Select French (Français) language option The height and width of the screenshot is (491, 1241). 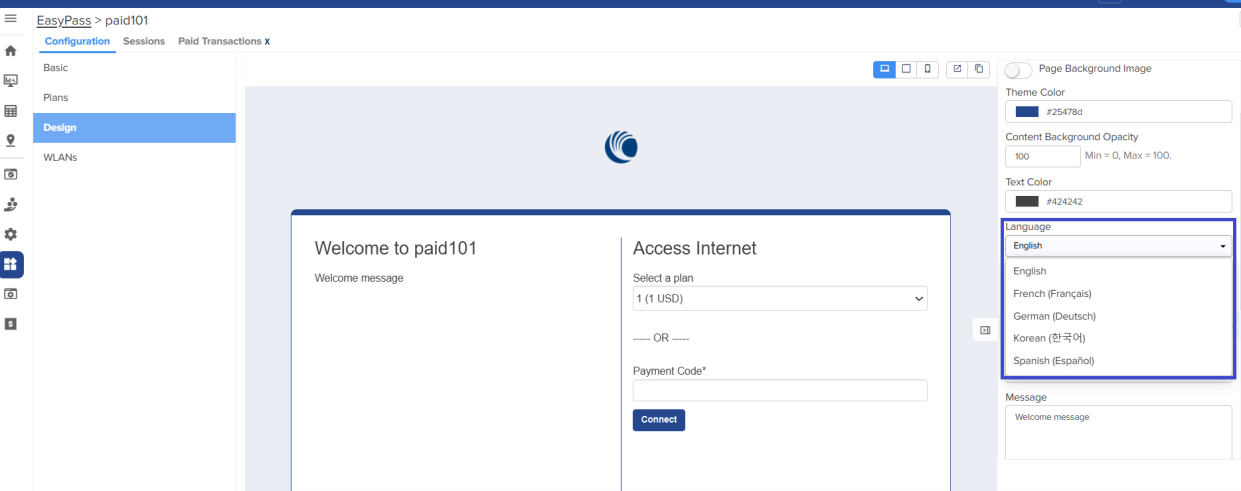click(x=1052, y=294)
